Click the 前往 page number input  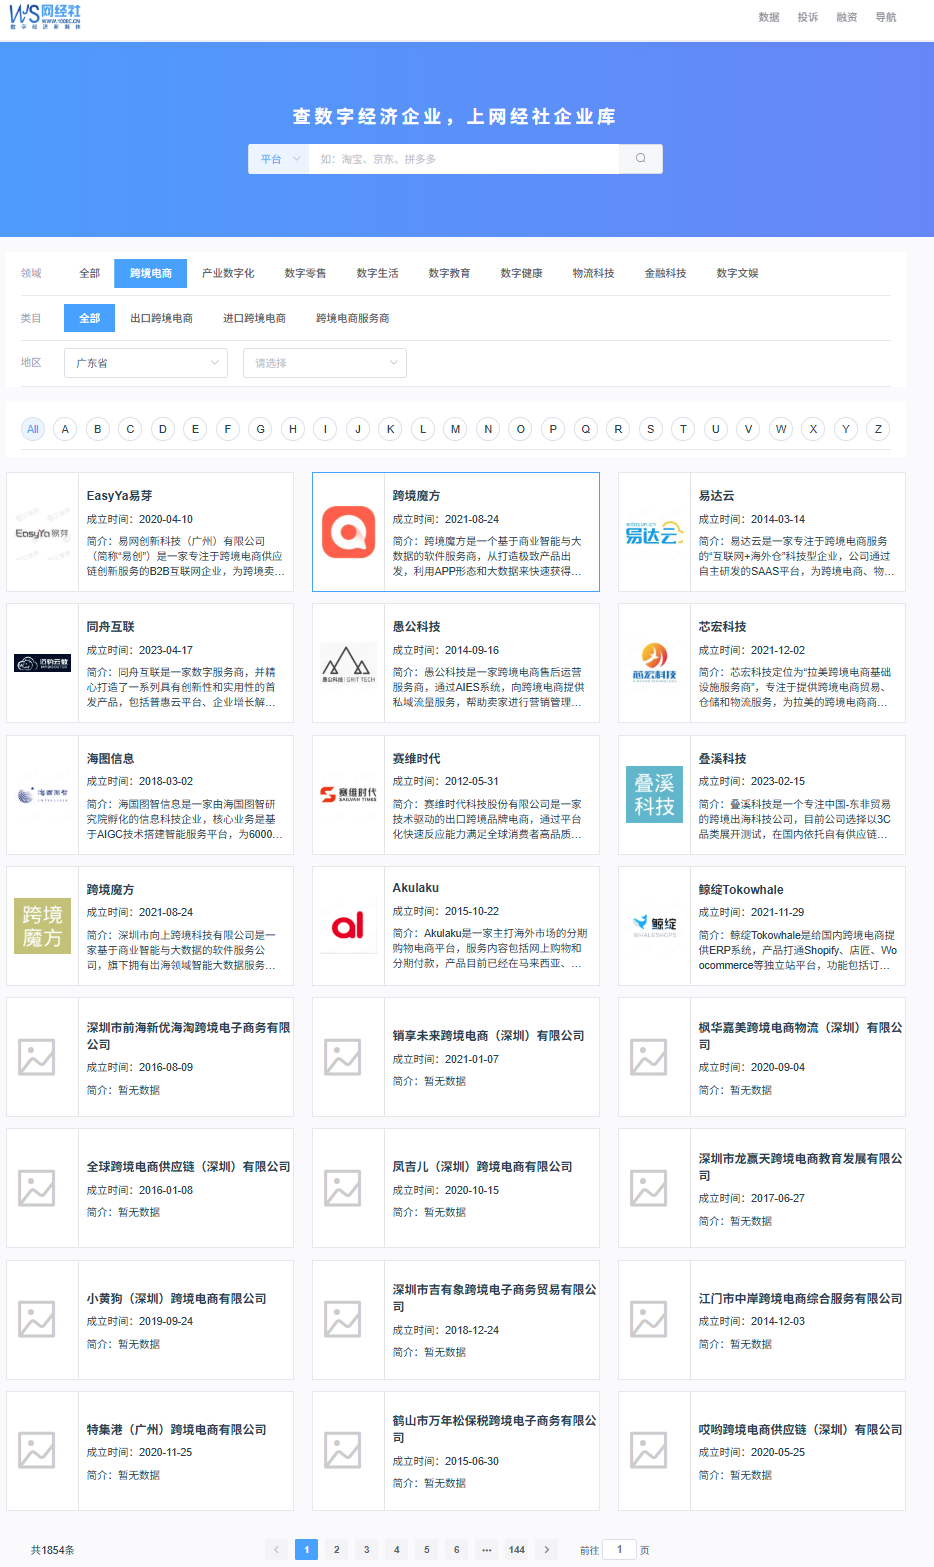coord(619,1549)
